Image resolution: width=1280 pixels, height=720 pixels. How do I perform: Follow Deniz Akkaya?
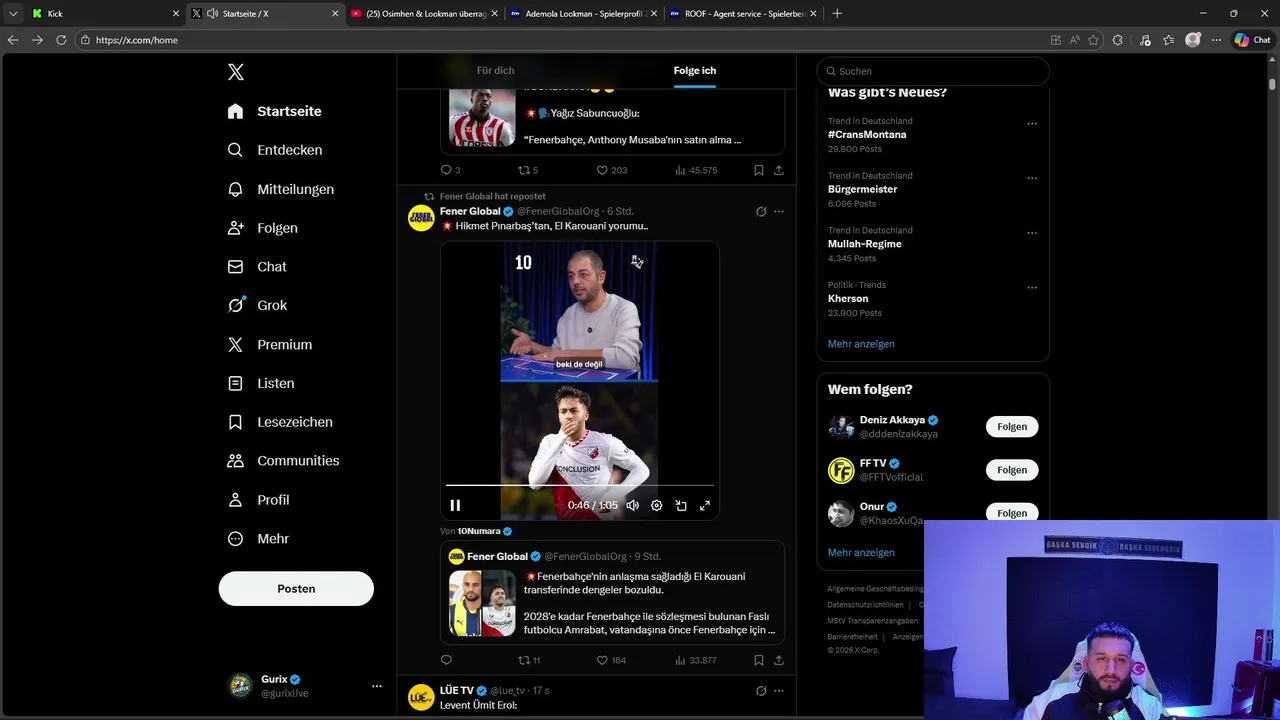(x=1012, y=427)
